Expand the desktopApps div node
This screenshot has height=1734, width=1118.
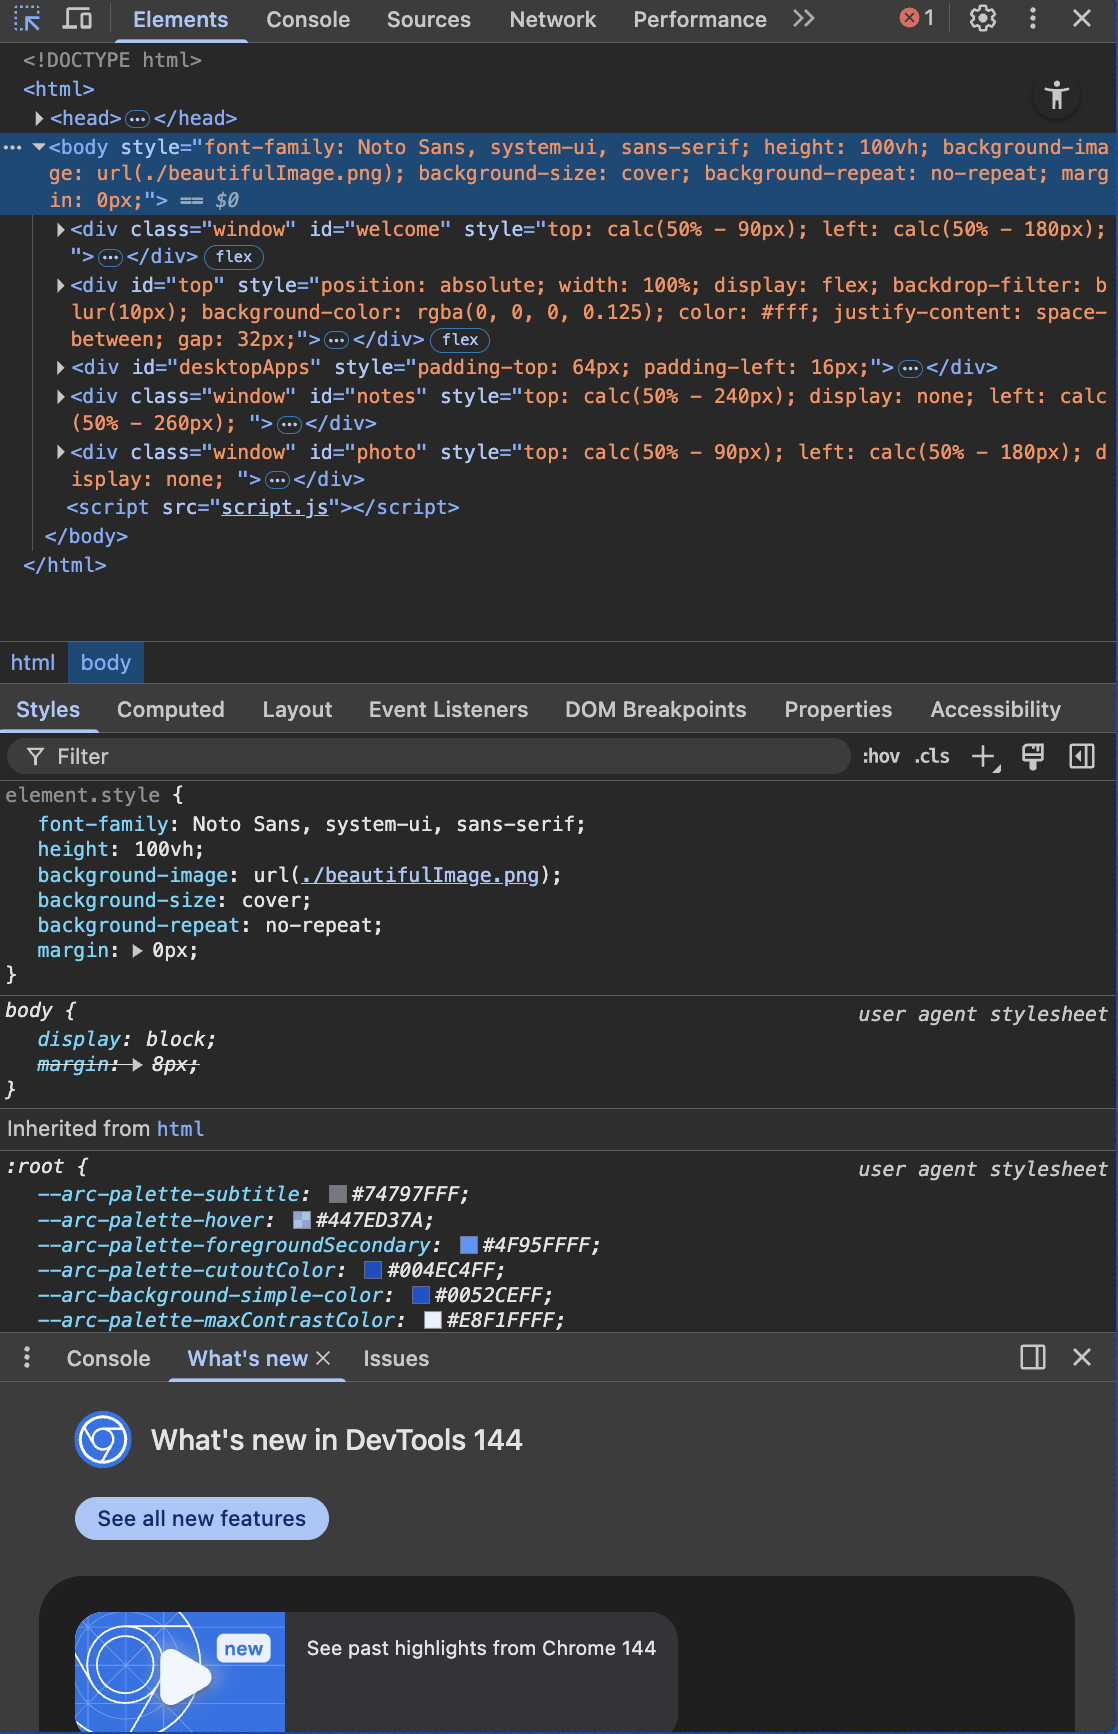61,368
